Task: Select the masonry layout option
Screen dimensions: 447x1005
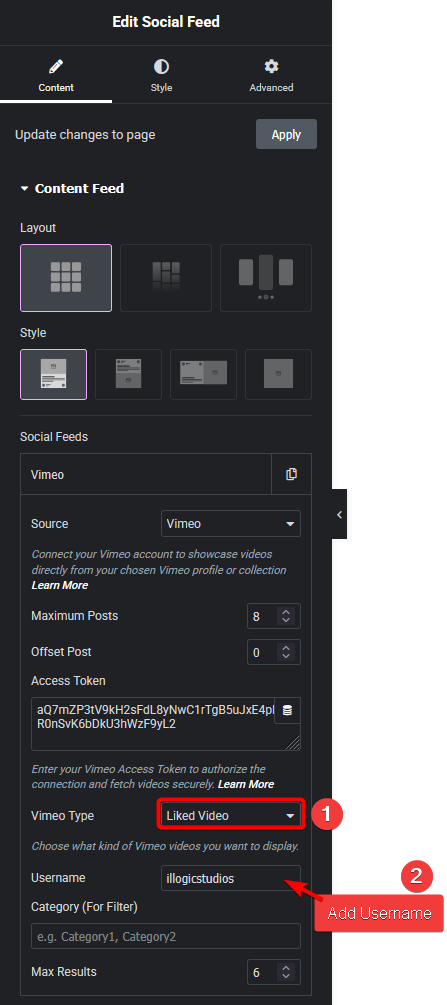Action: 166,278
